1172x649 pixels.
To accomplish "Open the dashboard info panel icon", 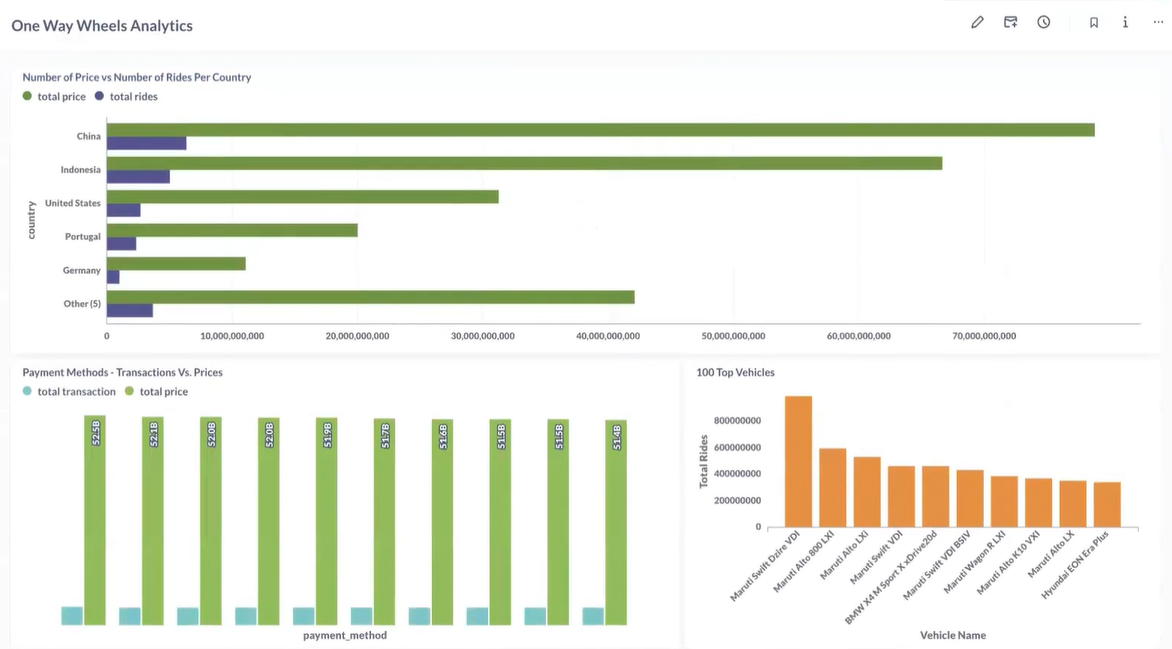I will click(x=1125, y=22).
